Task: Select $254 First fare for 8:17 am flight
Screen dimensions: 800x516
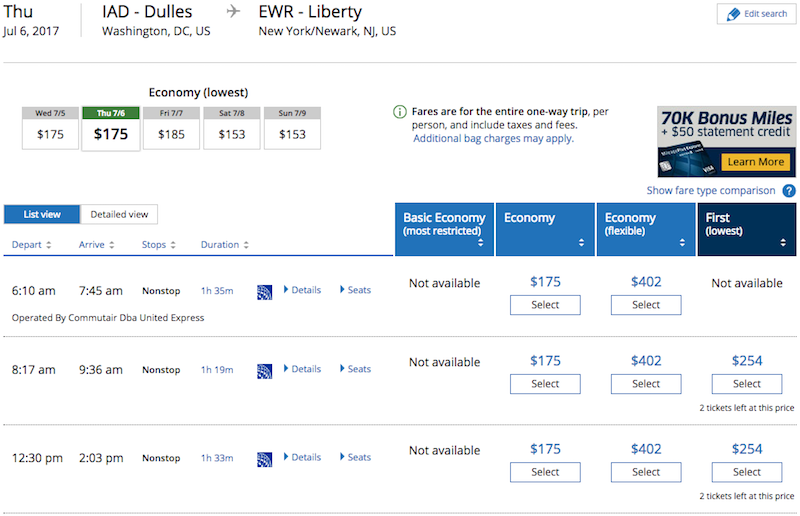Action: click(x=747, y=384)
